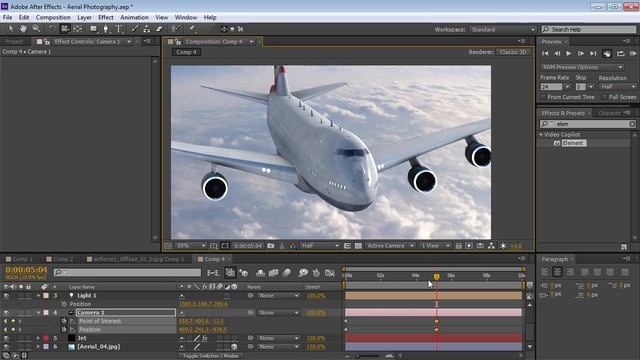640x360 pixels.
Task: Open the Layer menu
Action: pyautogui.click(x=84, y=18)
